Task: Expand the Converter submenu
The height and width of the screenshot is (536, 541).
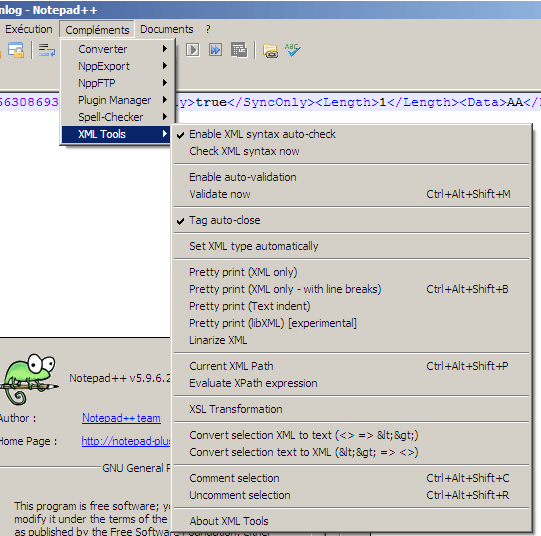Action: point(116,49)
